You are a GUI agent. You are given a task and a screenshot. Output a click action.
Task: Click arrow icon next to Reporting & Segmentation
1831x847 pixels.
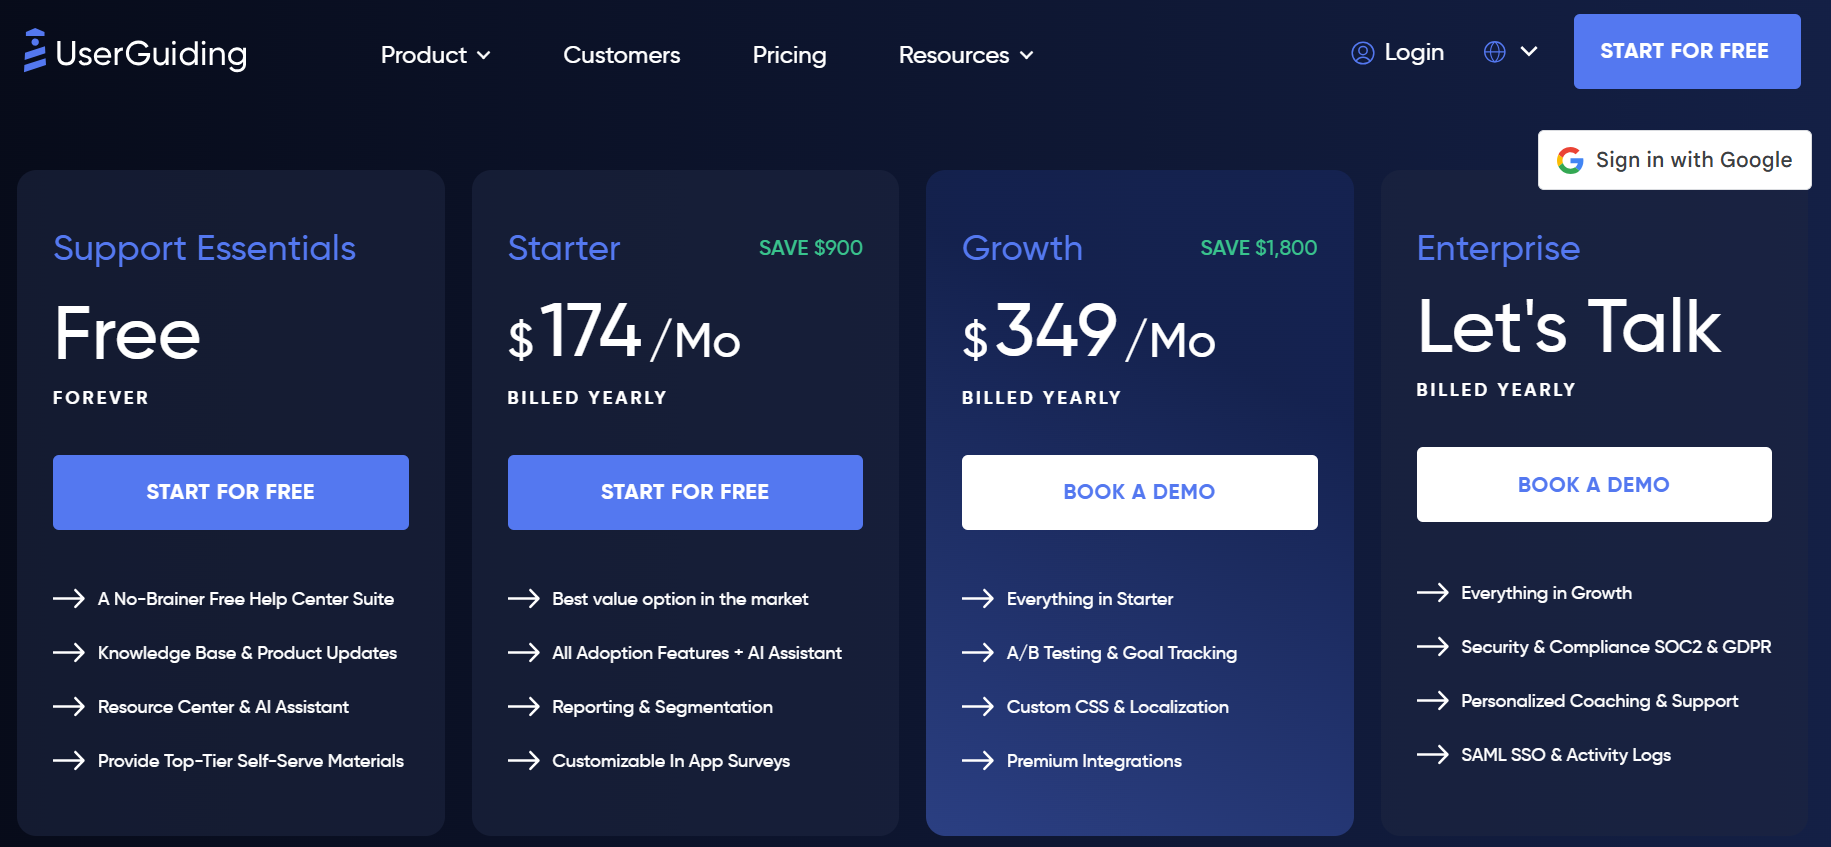click(x=524, y=707)
